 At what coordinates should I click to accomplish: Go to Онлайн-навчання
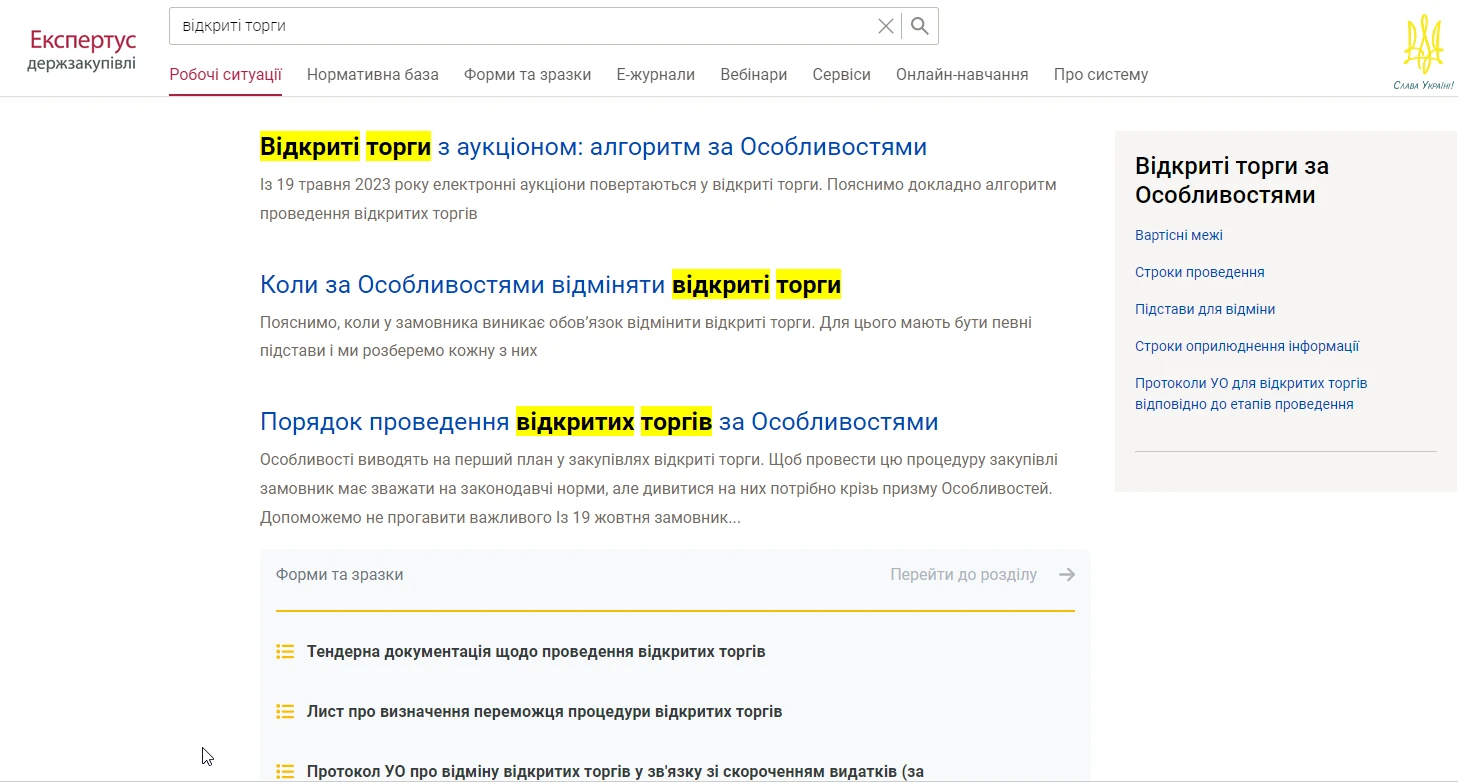click(x=961, y=74)
